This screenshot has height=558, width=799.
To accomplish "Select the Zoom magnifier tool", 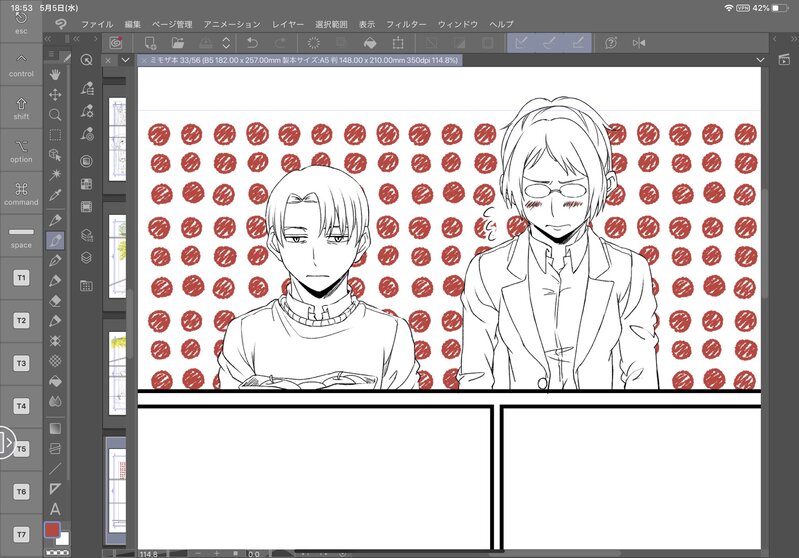I will point(55,115).
